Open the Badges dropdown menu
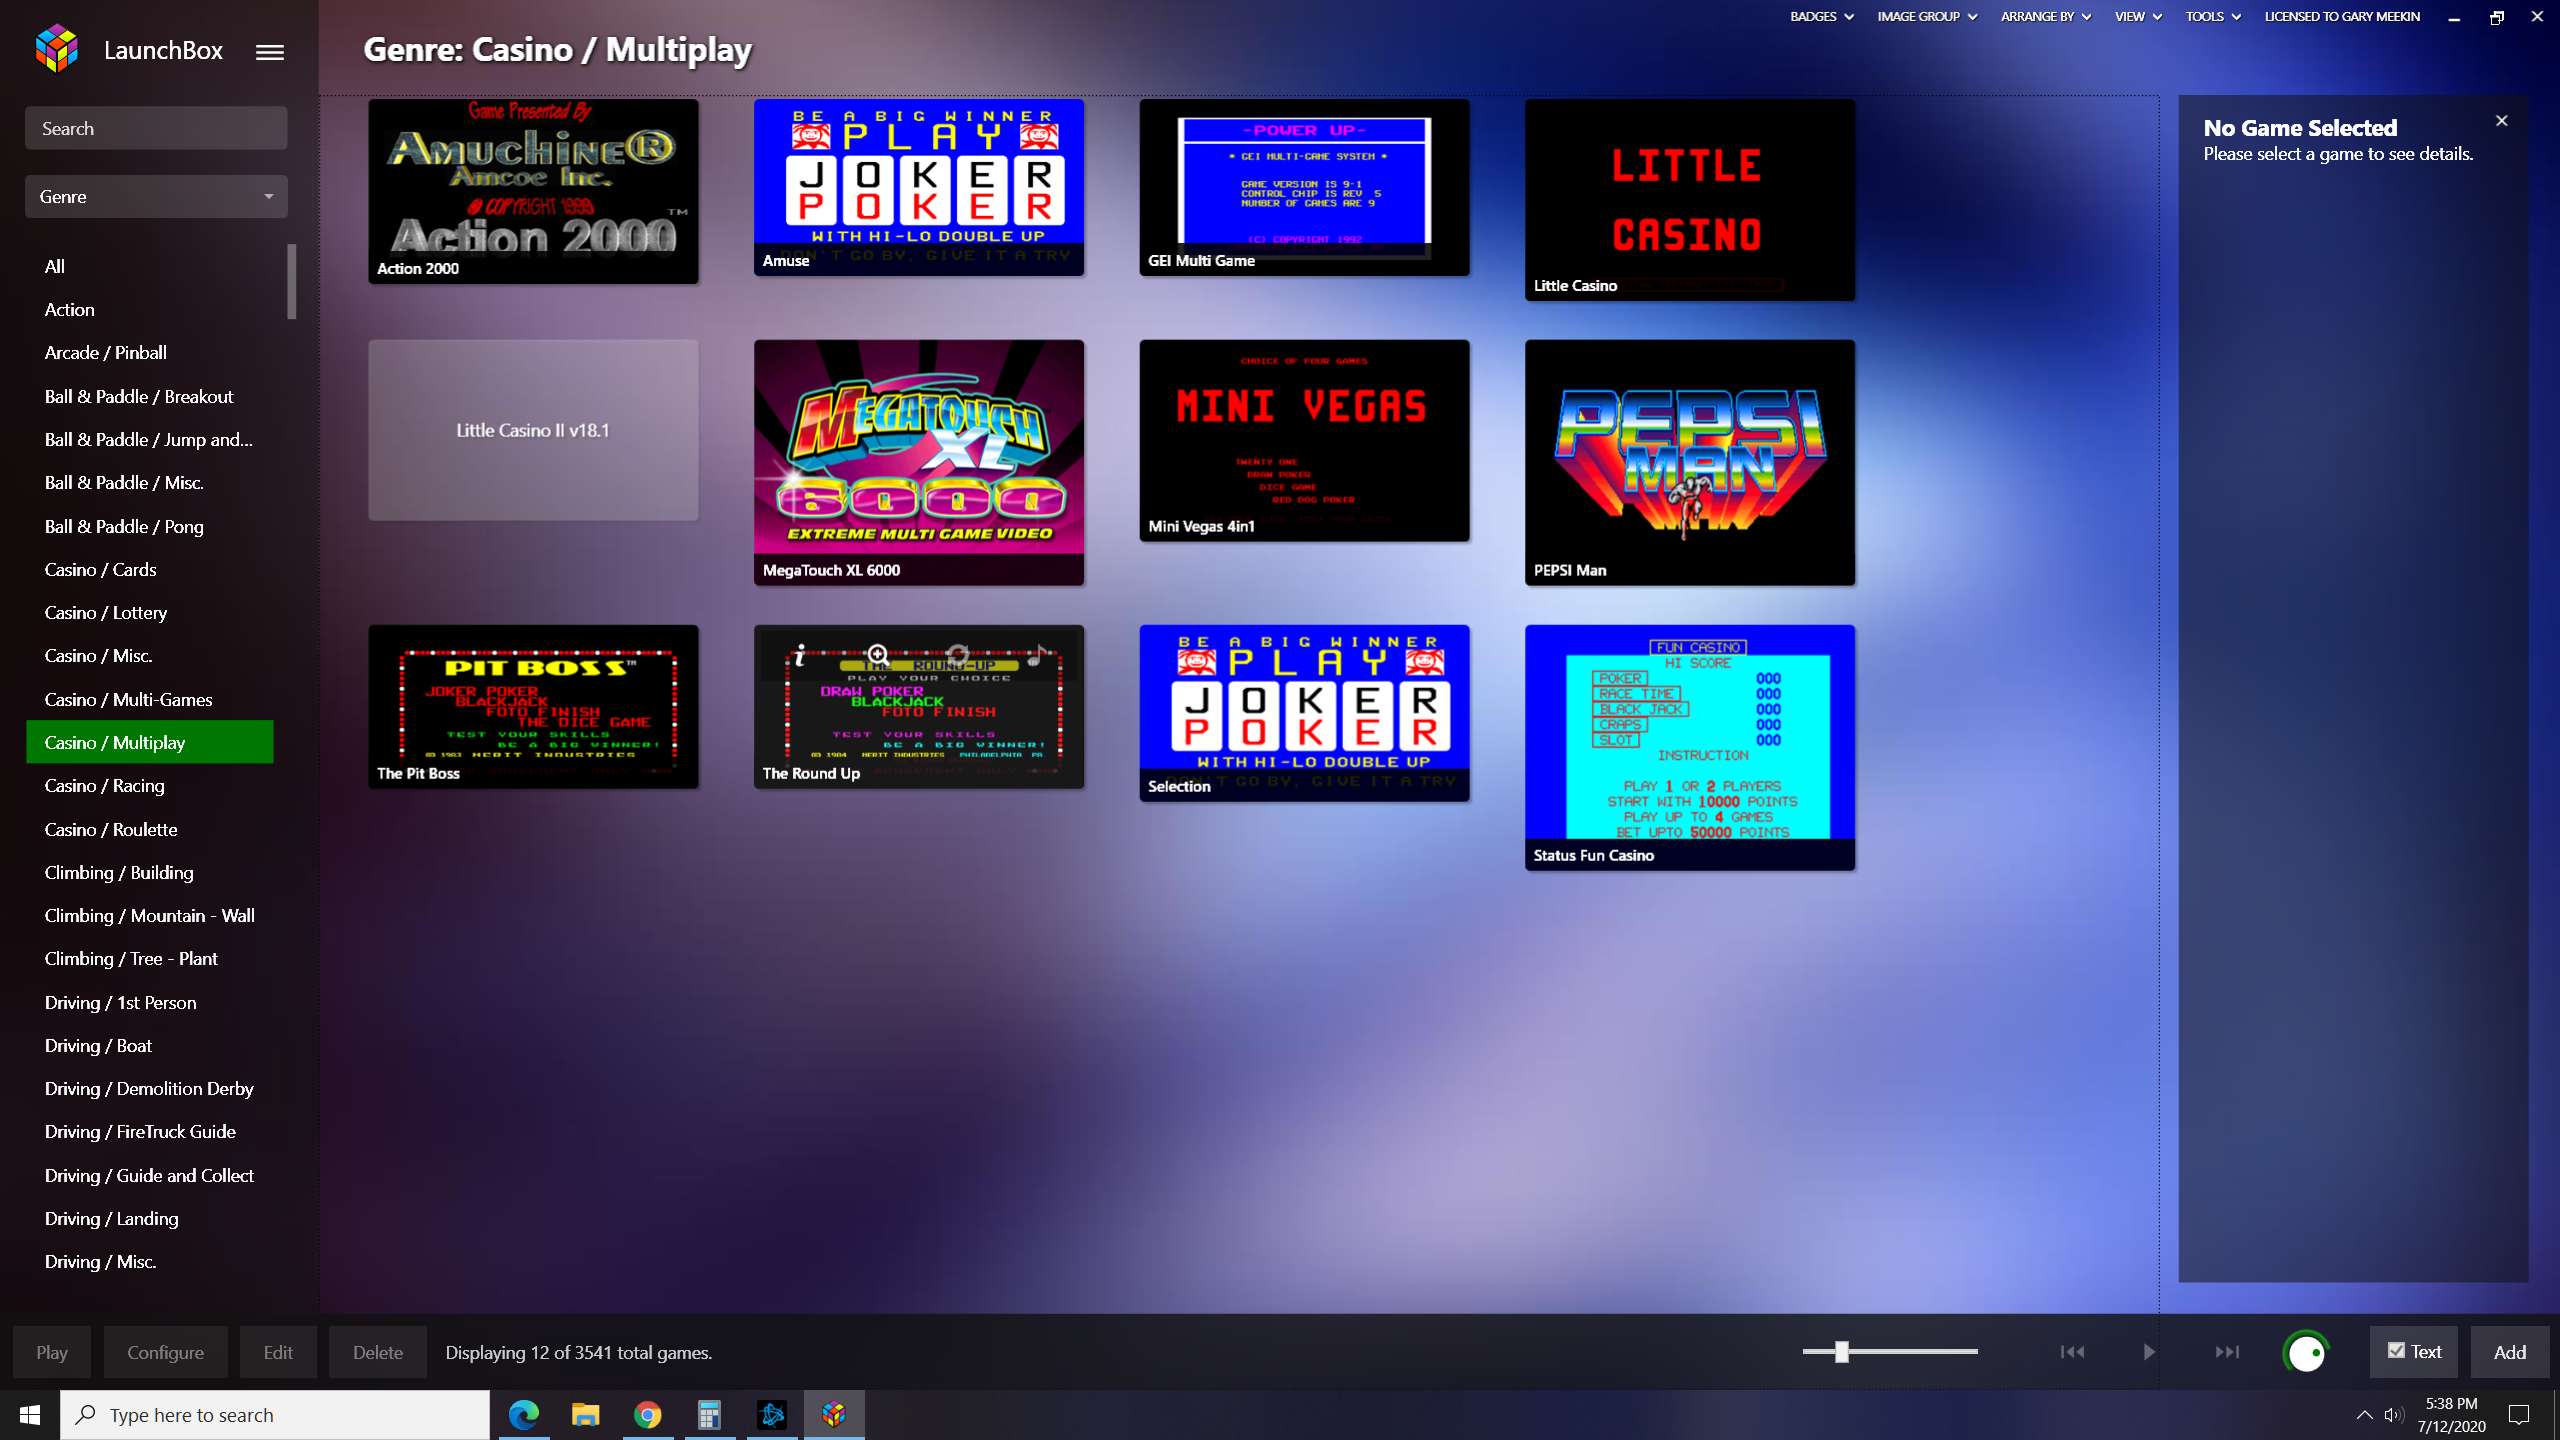The image size is (2560, 1440). point(1821,16)
